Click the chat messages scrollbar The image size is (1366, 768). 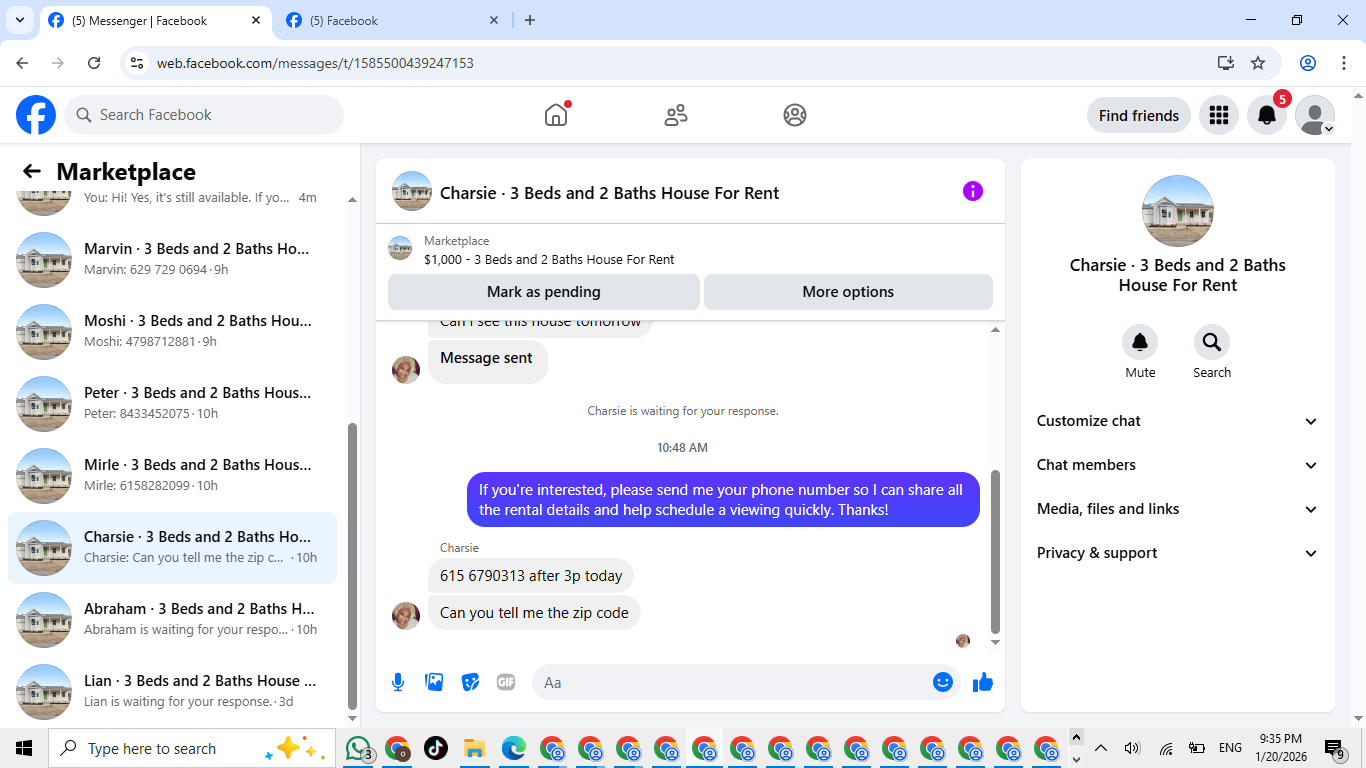point(995,552)
